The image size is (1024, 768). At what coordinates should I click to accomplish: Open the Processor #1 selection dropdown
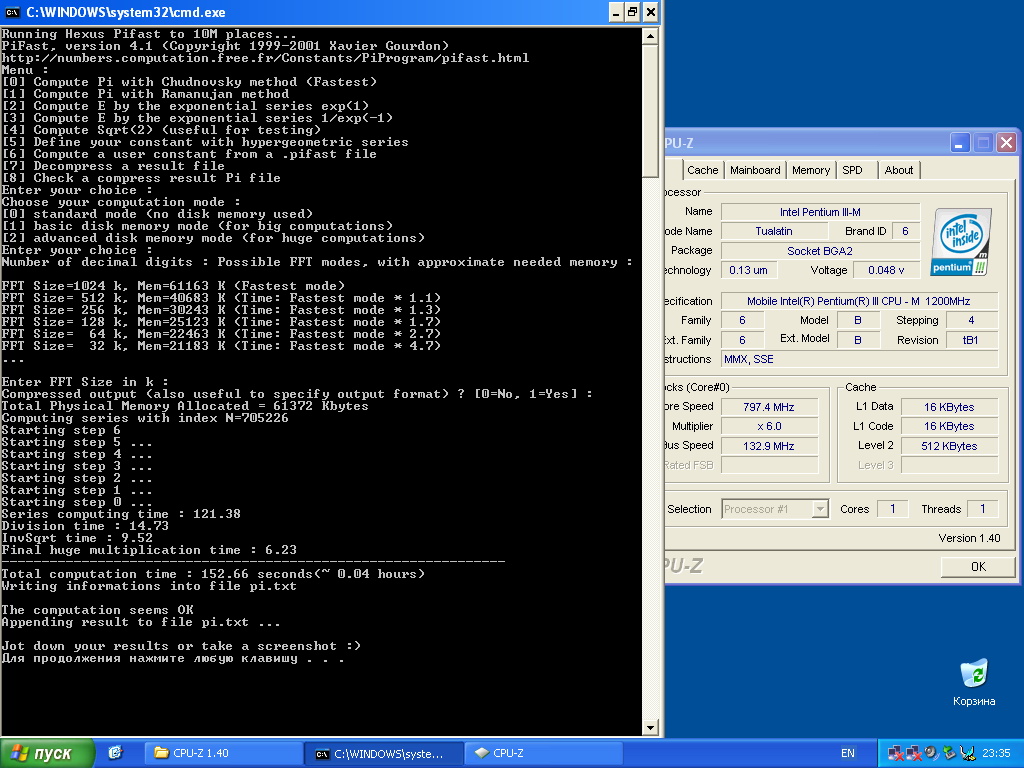(x=775, y=509)
